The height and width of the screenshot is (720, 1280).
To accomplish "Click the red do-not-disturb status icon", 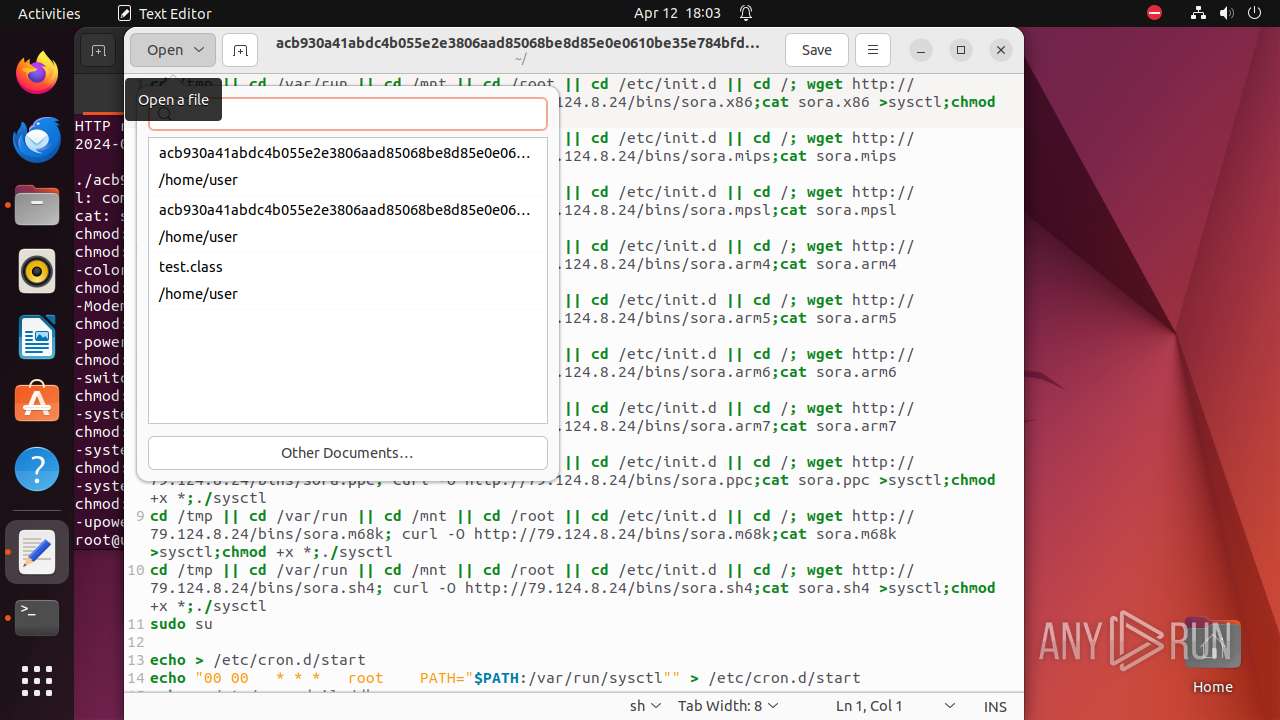I will [1155, 13].
